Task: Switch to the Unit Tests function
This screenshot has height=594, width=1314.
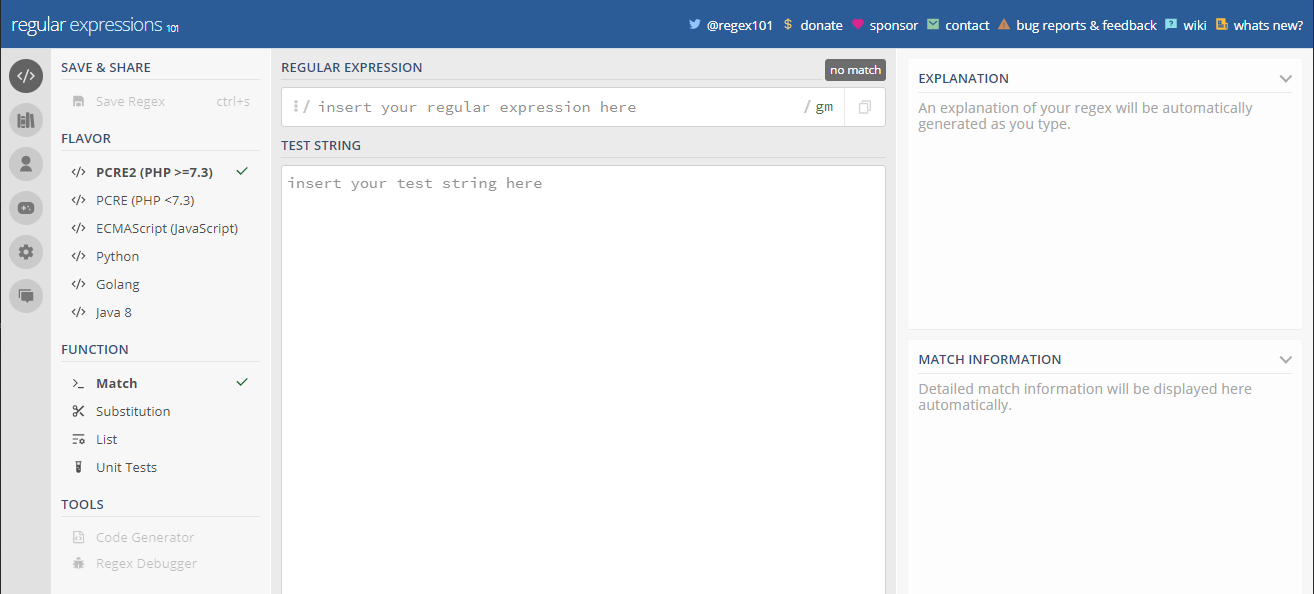Action: 125,467
